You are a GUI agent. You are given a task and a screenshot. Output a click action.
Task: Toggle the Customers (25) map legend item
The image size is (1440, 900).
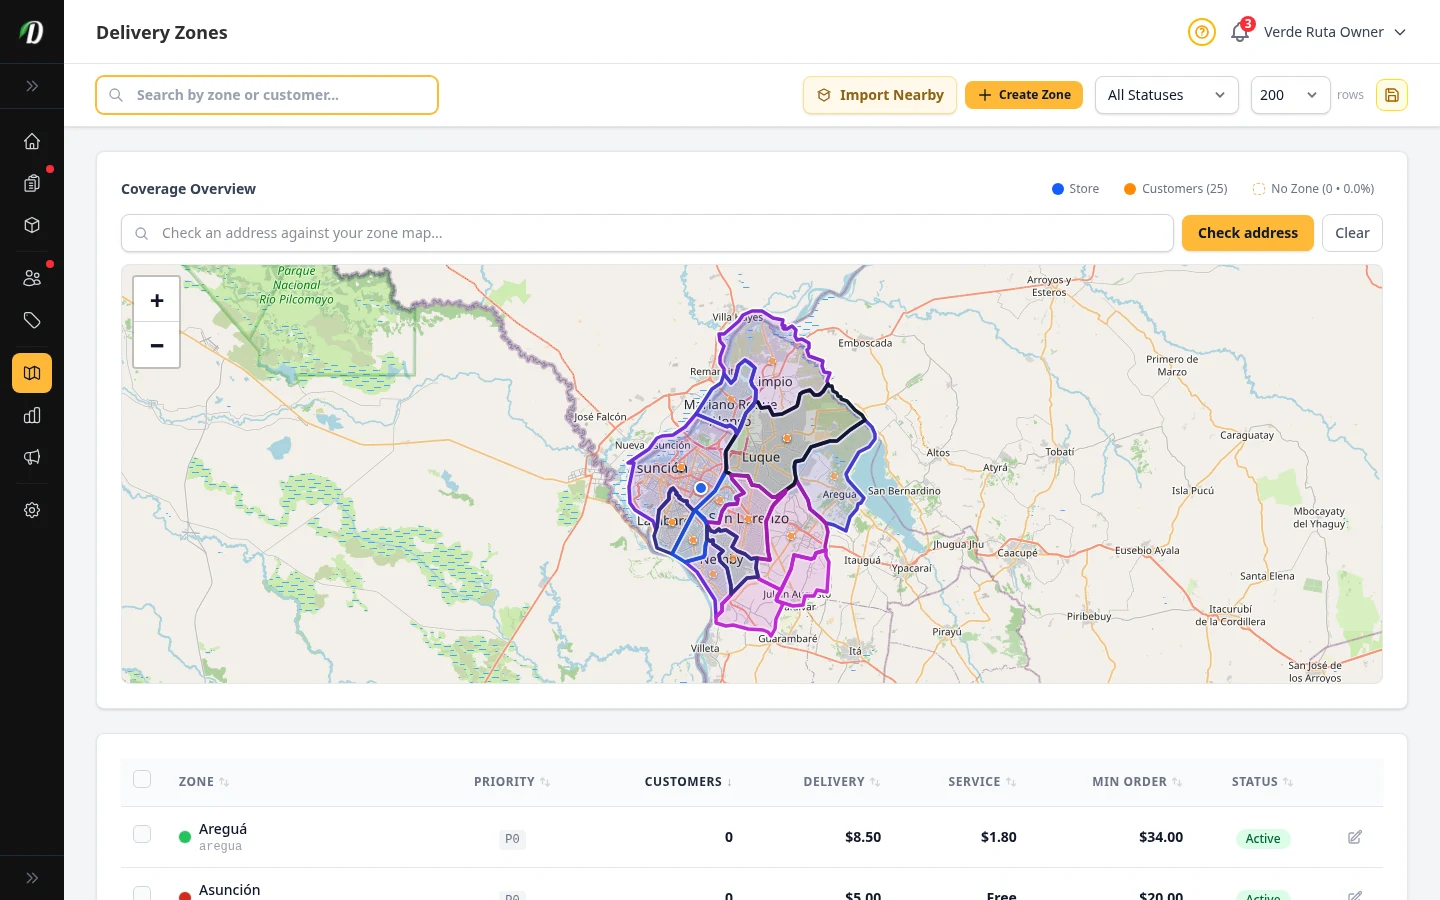1175,188
